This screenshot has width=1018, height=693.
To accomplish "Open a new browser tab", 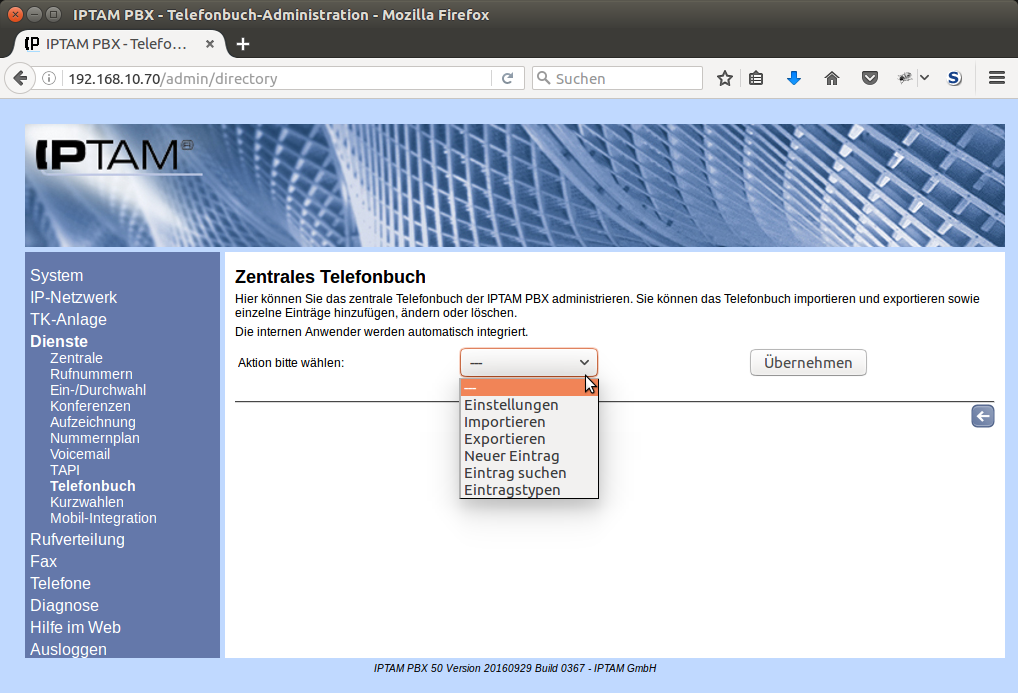I will 243,44.
